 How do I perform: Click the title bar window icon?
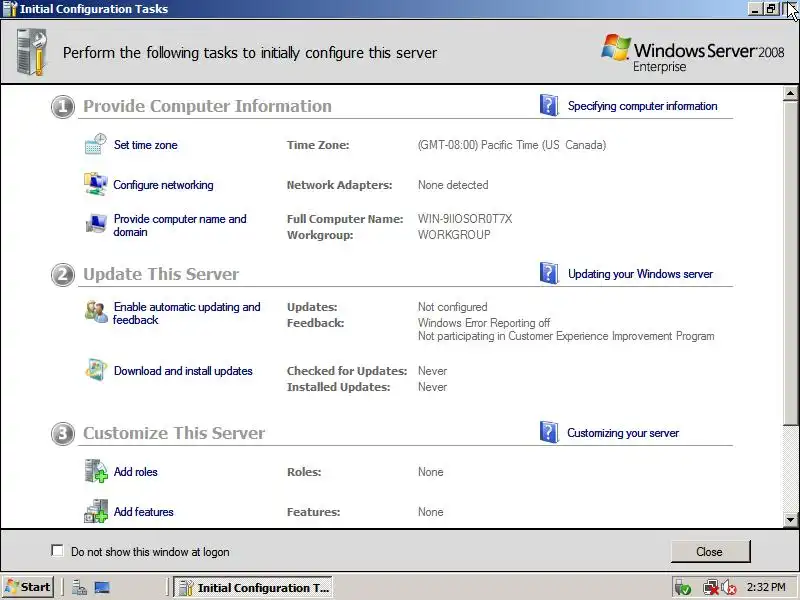click(x=10, y=9)
